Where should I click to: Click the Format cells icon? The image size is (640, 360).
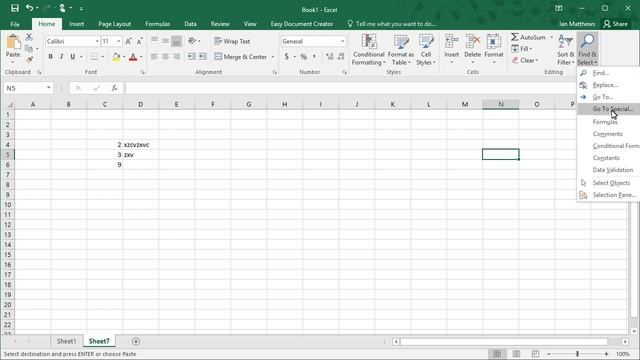pos(494,42)
